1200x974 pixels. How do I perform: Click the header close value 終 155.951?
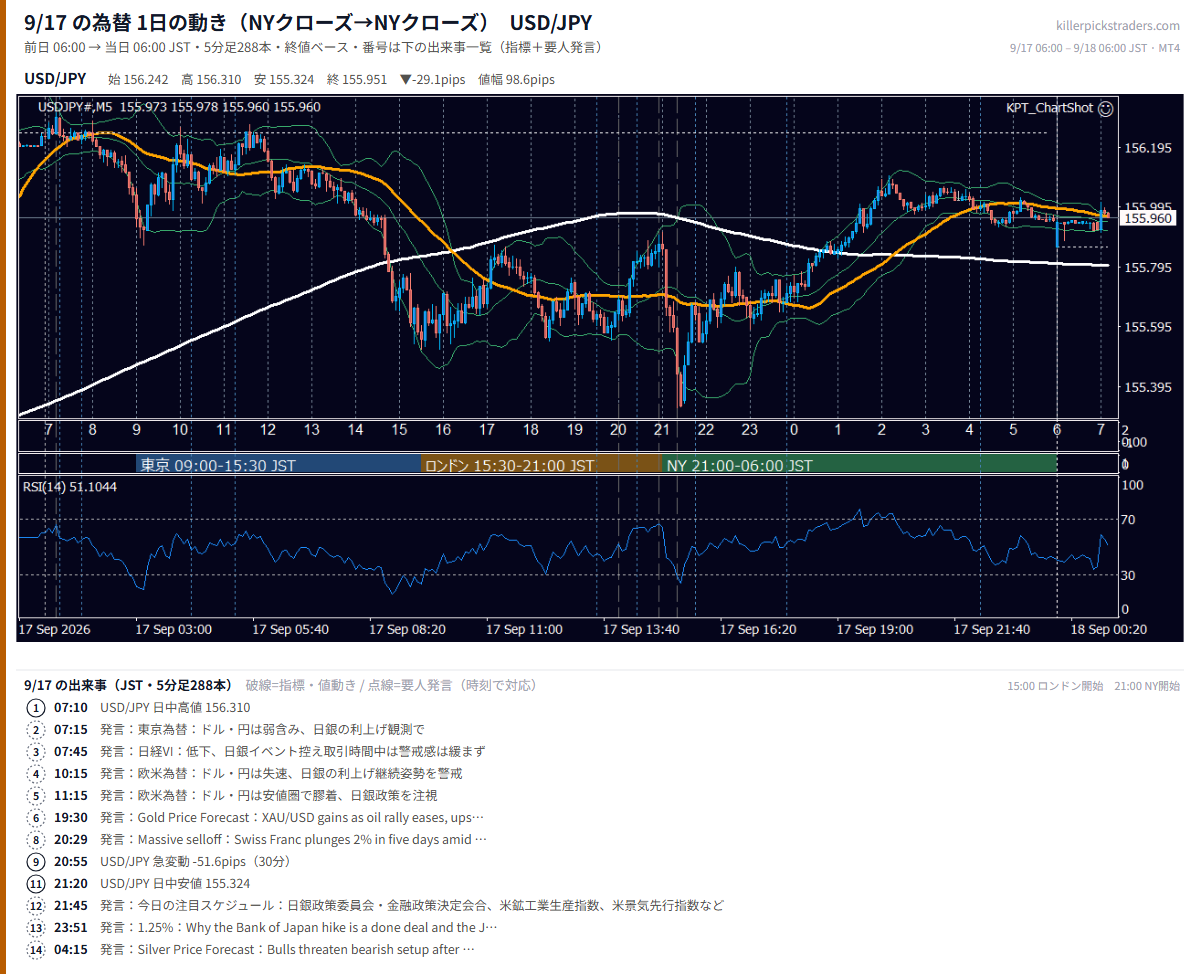click(357, 80)
